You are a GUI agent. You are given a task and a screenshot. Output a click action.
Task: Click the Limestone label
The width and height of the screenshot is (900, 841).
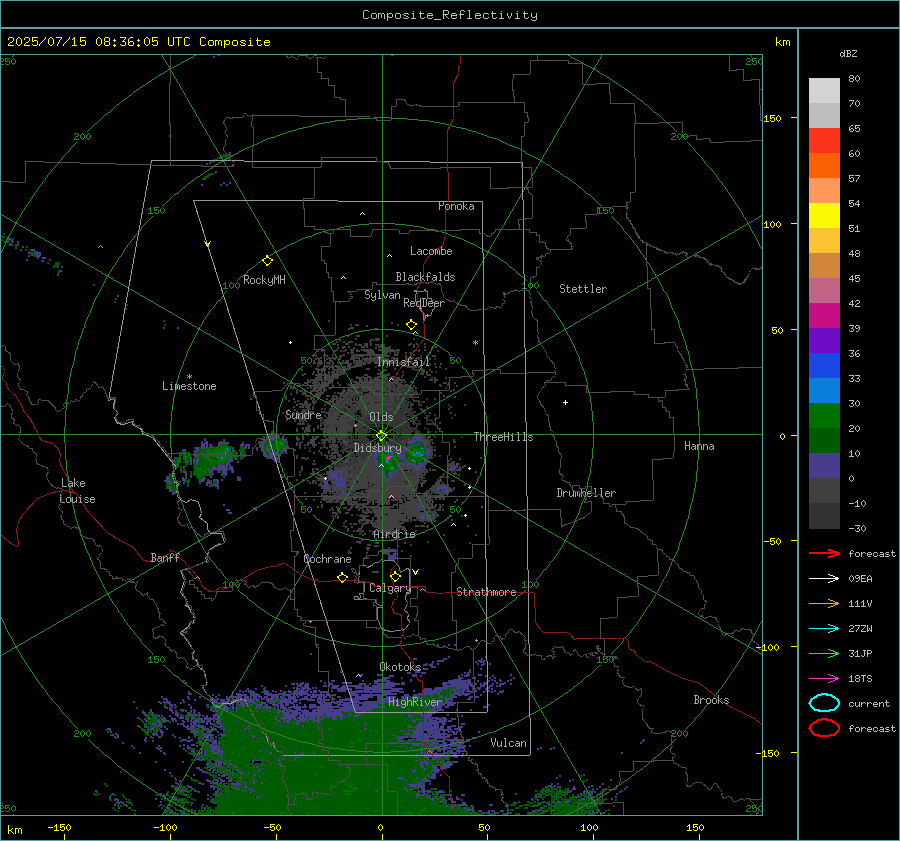tap(189, 386)
